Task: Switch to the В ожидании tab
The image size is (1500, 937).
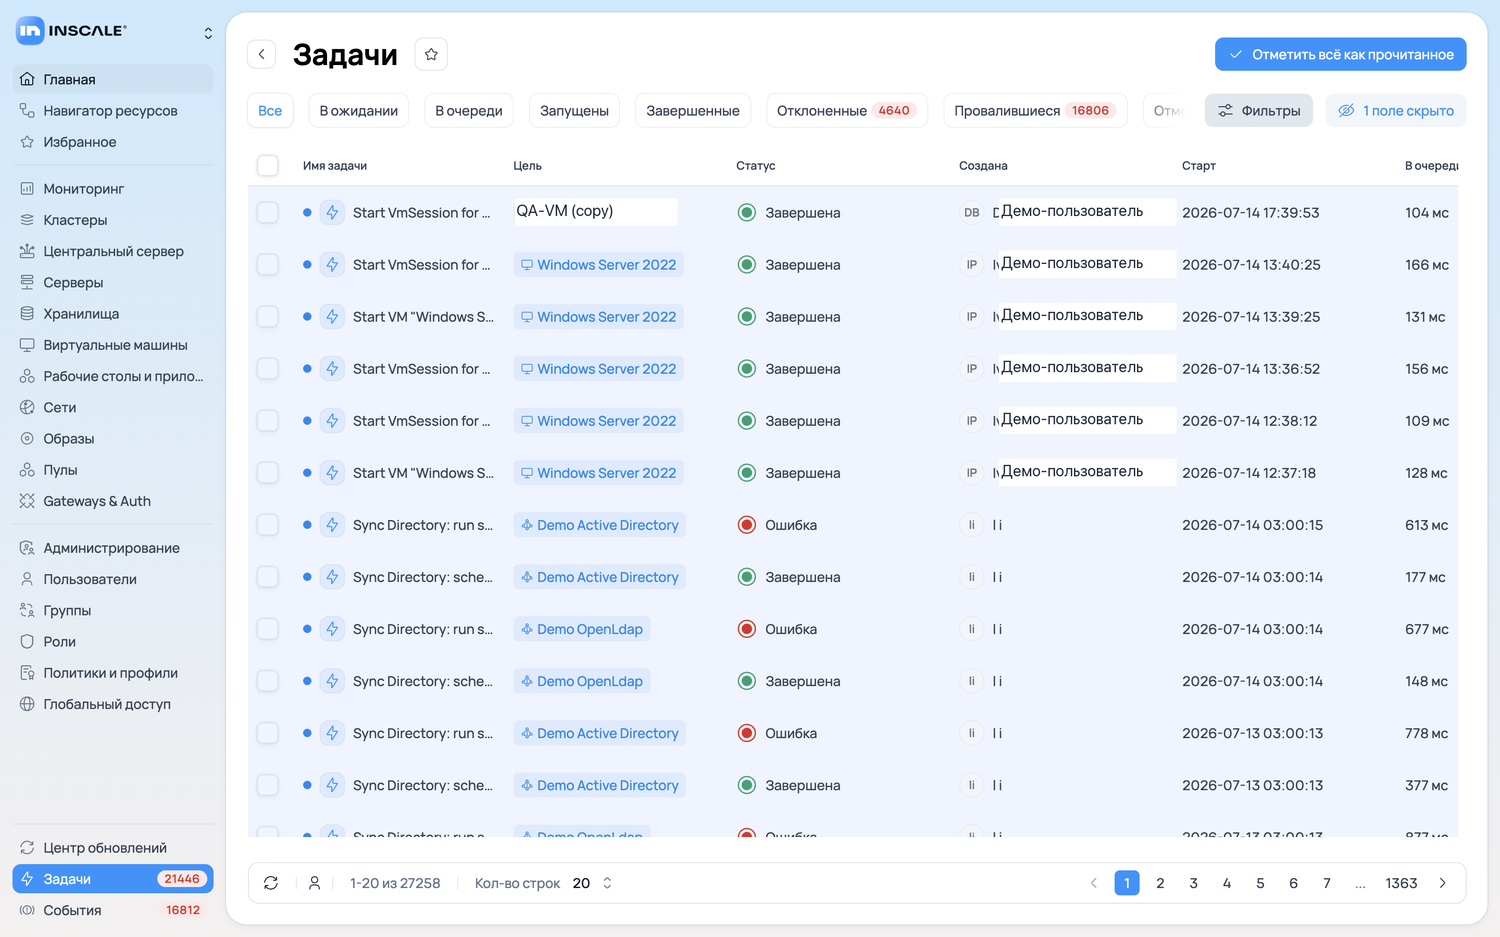Action: tap(359, 110)
